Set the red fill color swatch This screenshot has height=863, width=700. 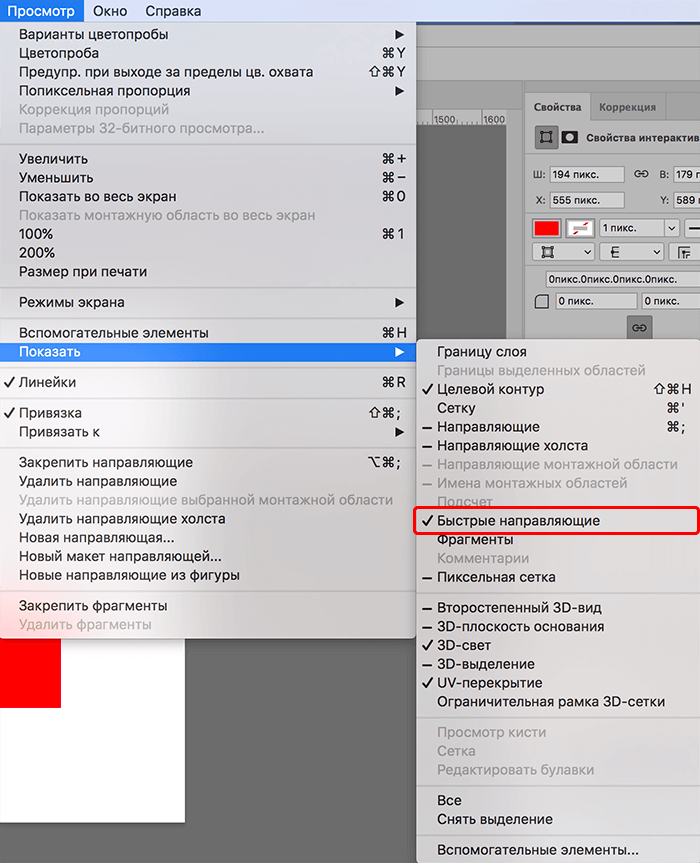tap(546, 228)
